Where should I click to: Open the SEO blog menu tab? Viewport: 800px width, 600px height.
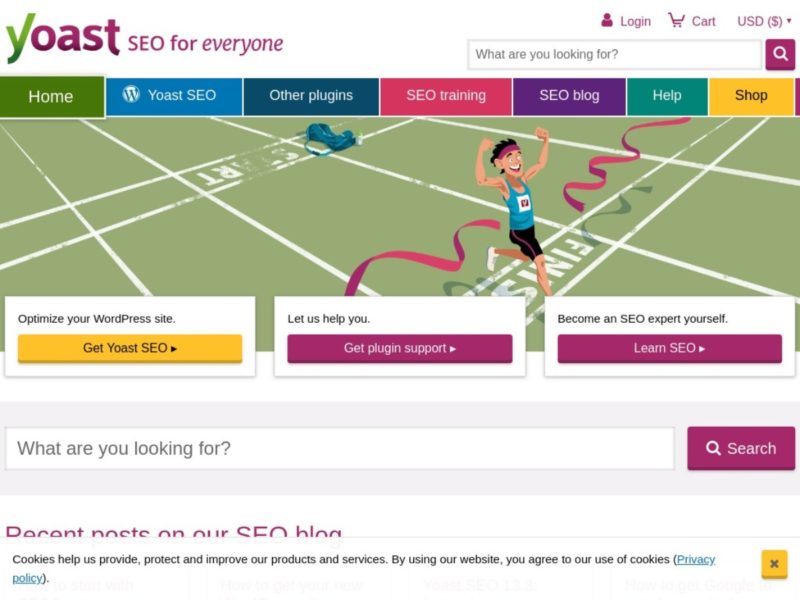[x=569, y=95]
